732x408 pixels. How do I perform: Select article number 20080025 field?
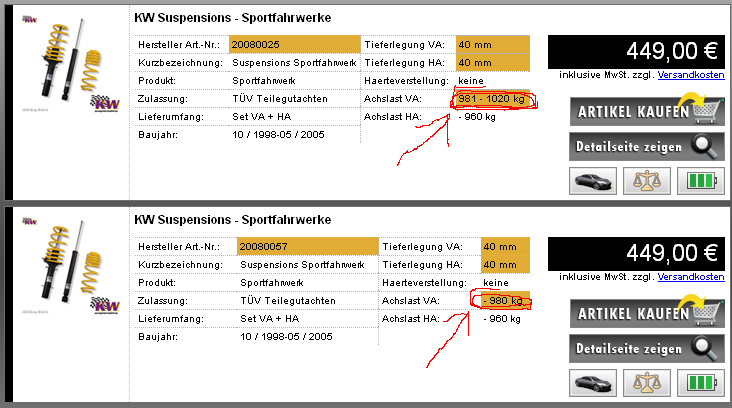tap(295, 45)
